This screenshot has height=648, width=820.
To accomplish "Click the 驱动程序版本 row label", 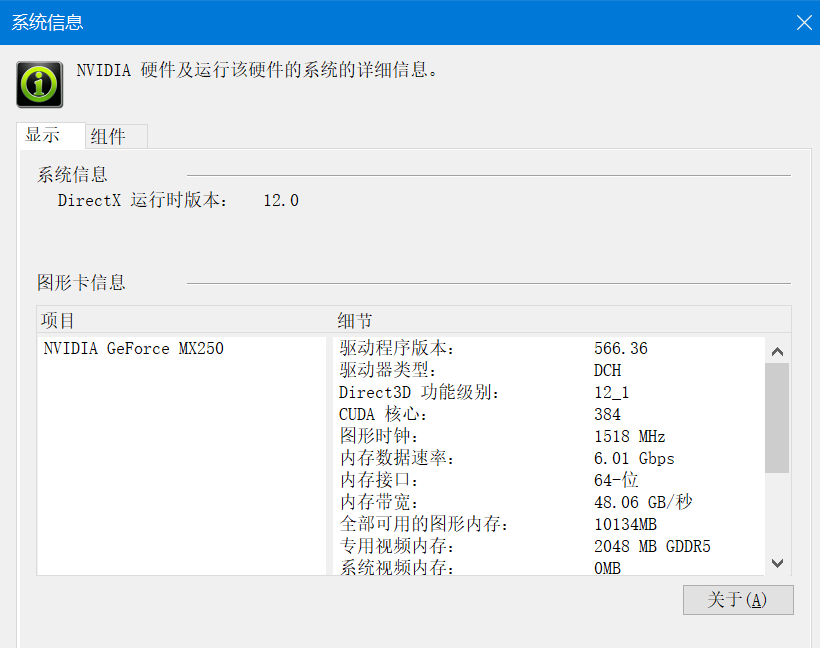I will 397,348.
